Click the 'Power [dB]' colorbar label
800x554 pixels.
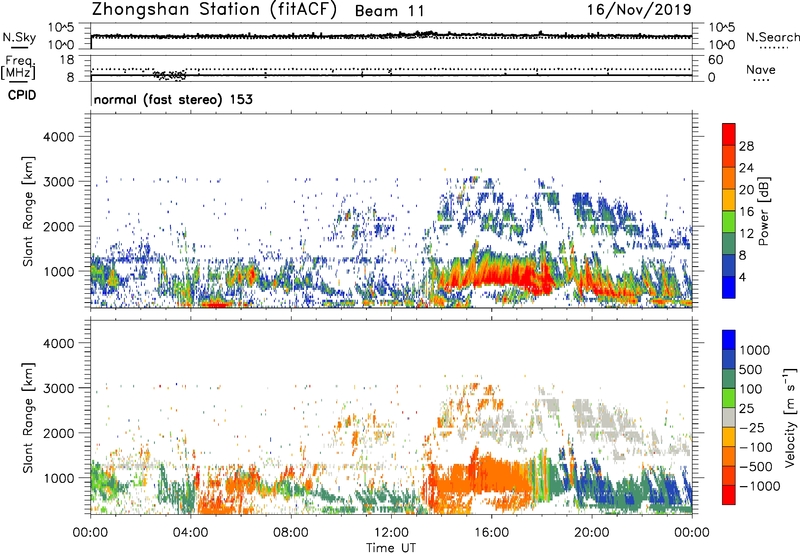click(764, 211)
